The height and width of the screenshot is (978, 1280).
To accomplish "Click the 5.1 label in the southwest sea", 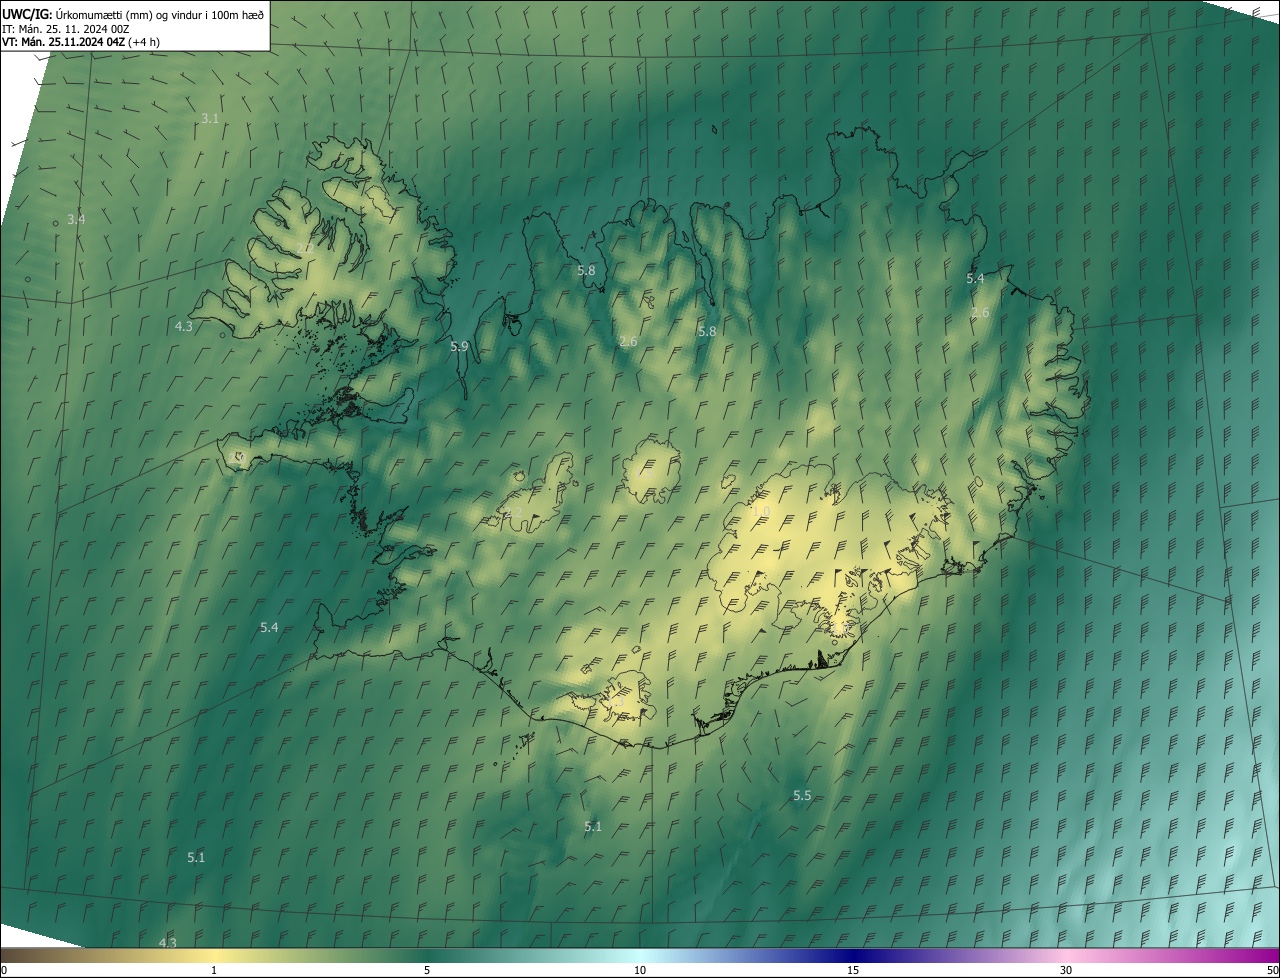I will (x=196, y=857).
